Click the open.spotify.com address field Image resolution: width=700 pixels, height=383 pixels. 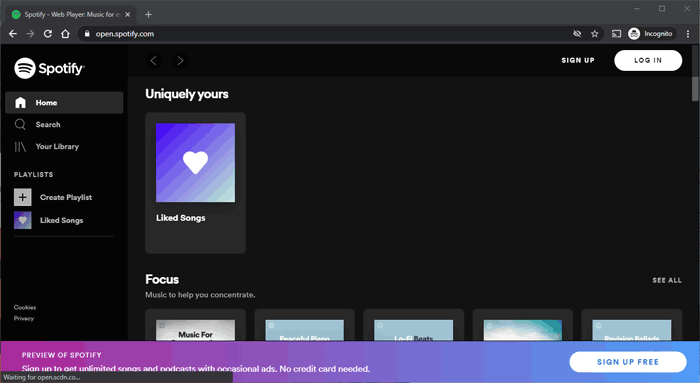point(328,34)
